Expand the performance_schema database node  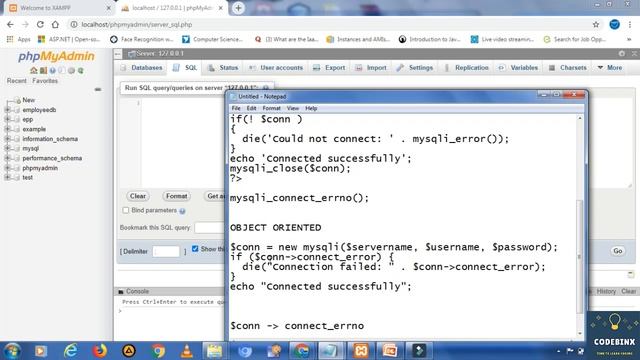click(x=7, y=158)
